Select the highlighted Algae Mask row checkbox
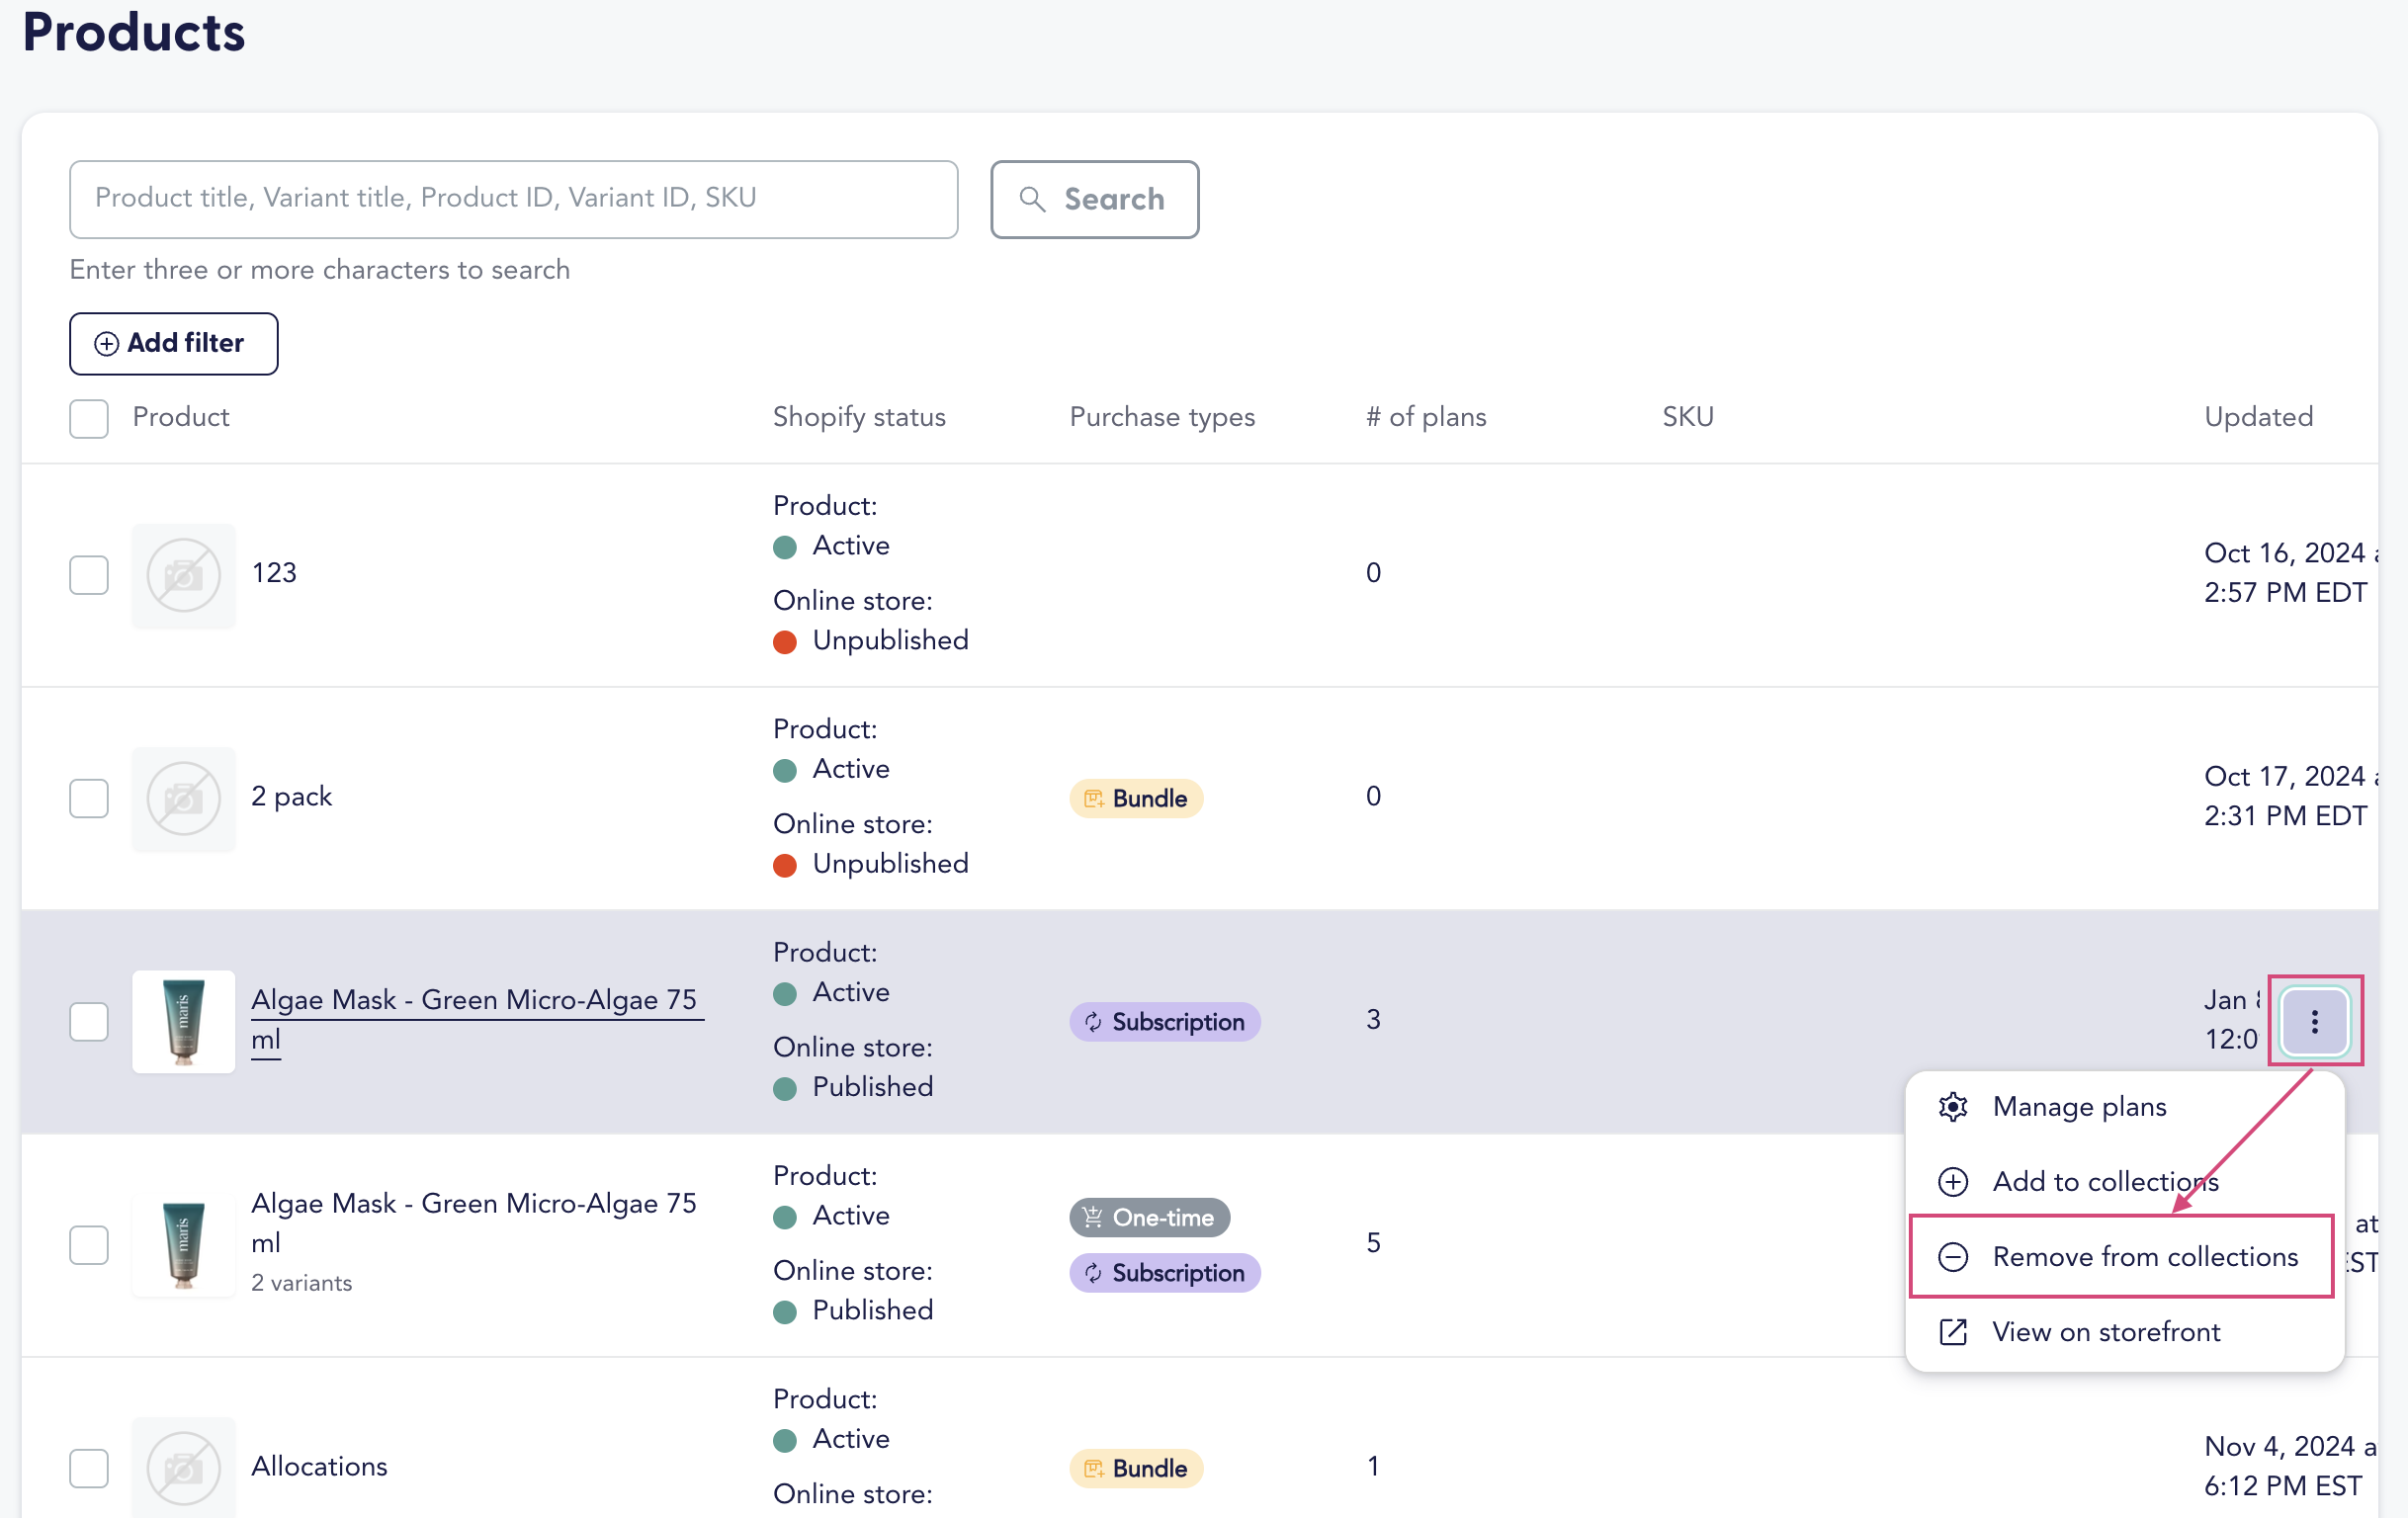Image resolution: width=2408 pixels, height=1518 pixels. pos(89,1021)
